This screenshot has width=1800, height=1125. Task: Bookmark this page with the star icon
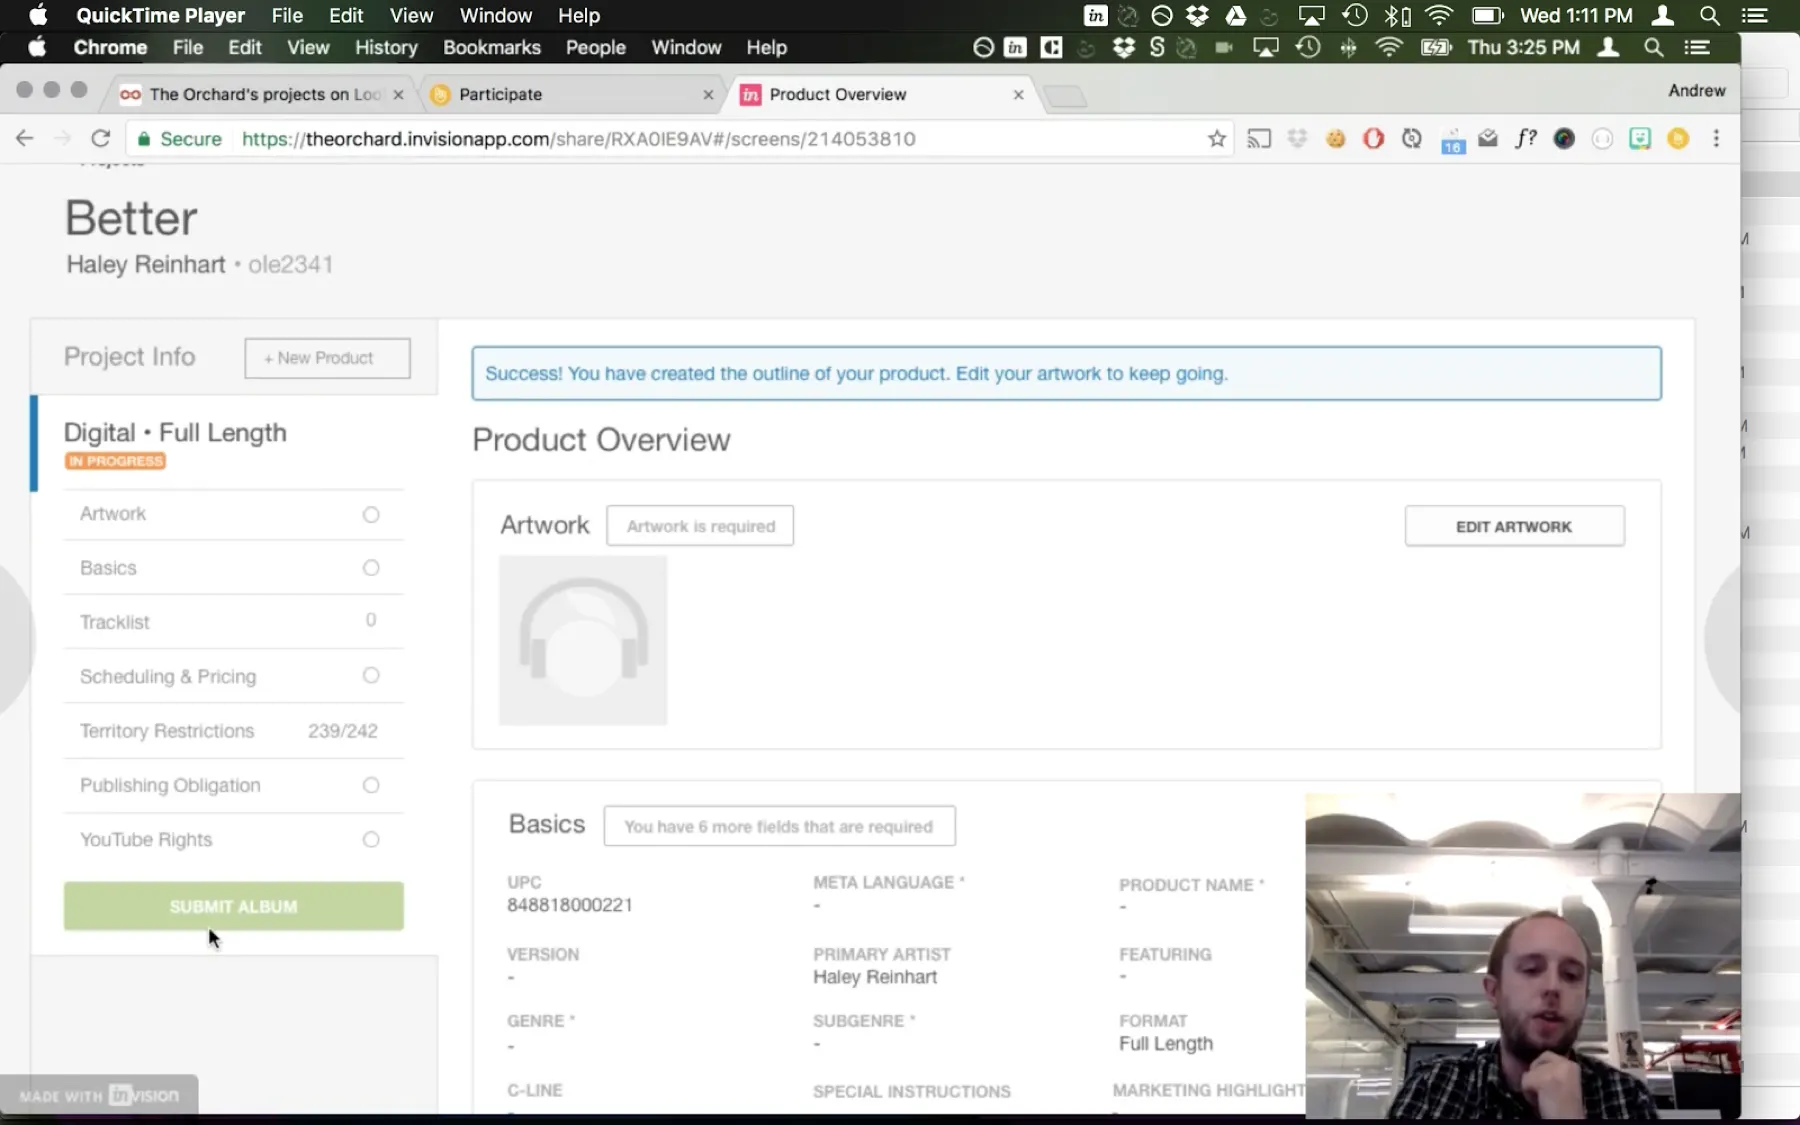pos(1216,139)
